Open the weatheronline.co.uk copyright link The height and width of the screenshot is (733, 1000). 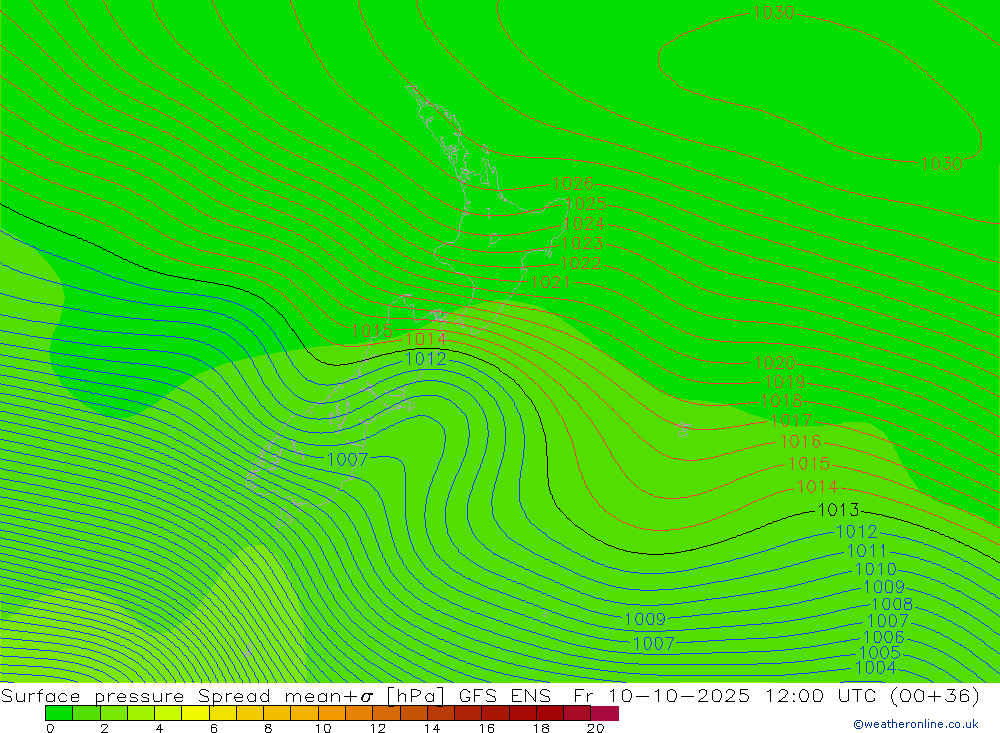916,724
